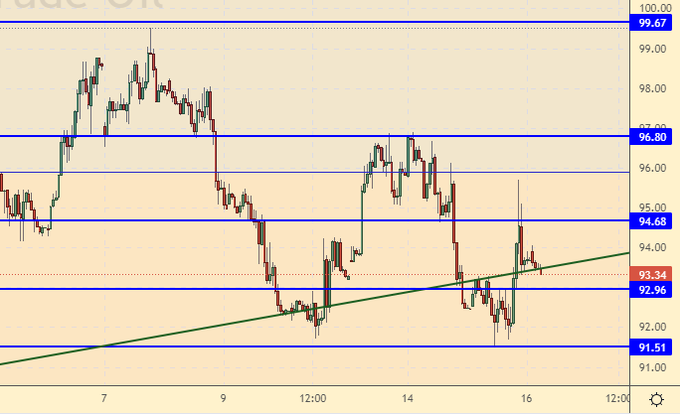
Task: Select the 92.96 price level tag
Action: click(x=654, y=290)
